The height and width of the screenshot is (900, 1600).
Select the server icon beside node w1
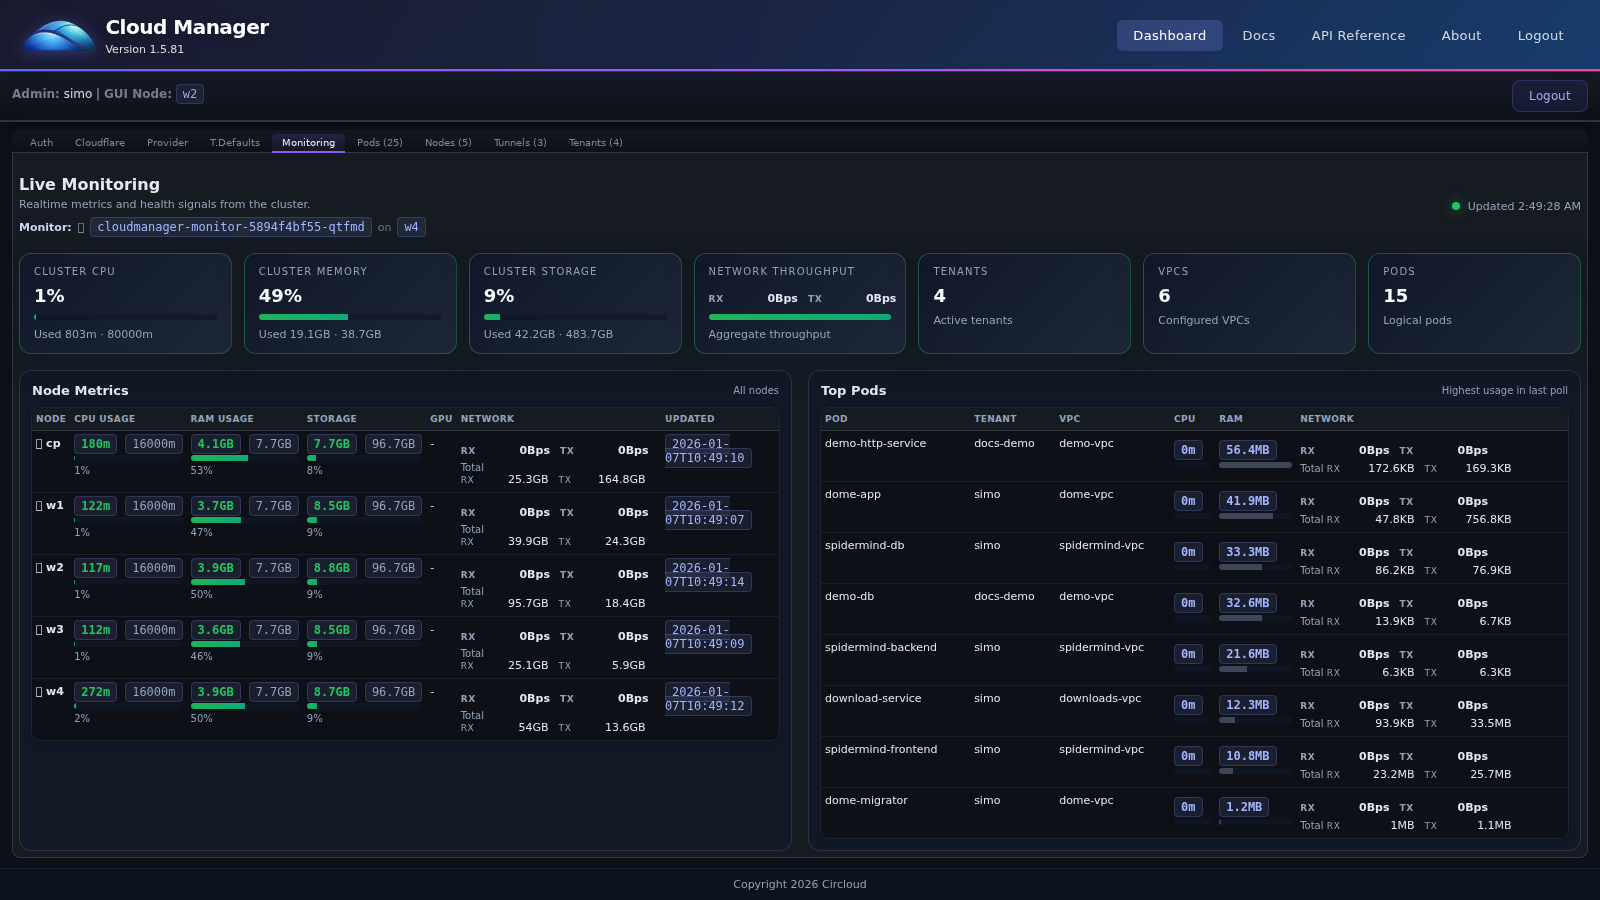coord(39,506)
